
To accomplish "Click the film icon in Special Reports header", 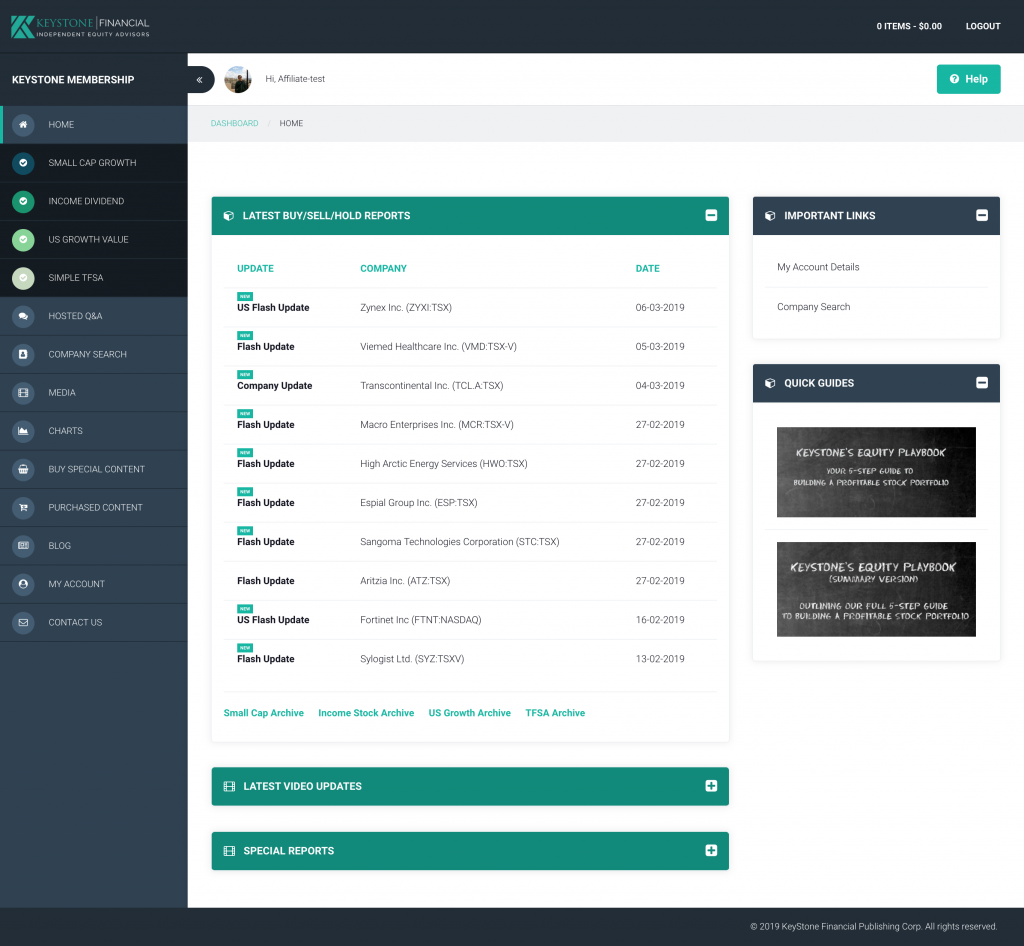I will point(229,851).
